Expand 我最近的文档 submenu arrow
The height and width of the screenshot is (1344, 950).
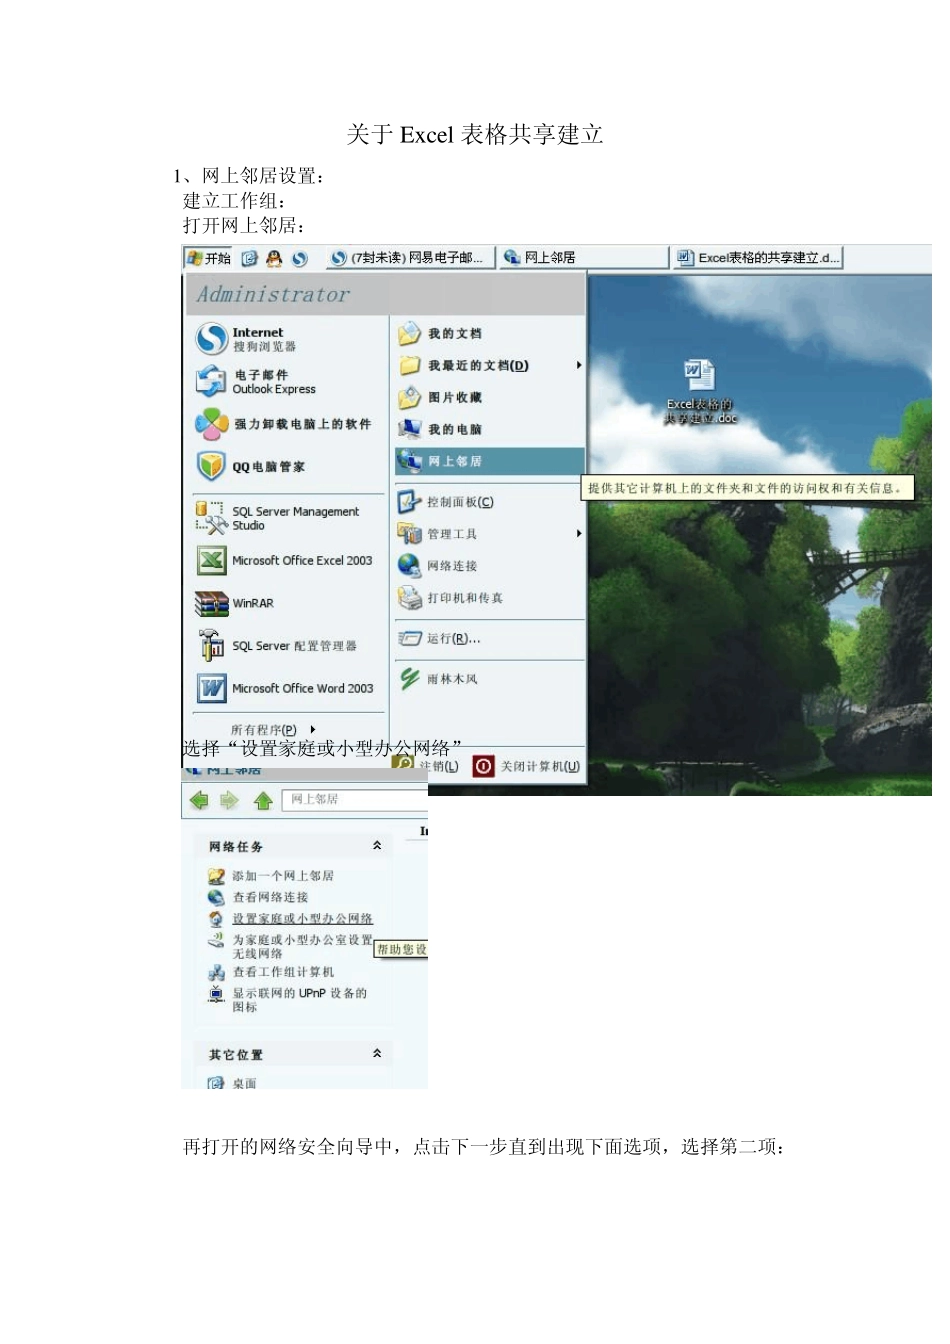pyautogui.click(x=578, y=365)
